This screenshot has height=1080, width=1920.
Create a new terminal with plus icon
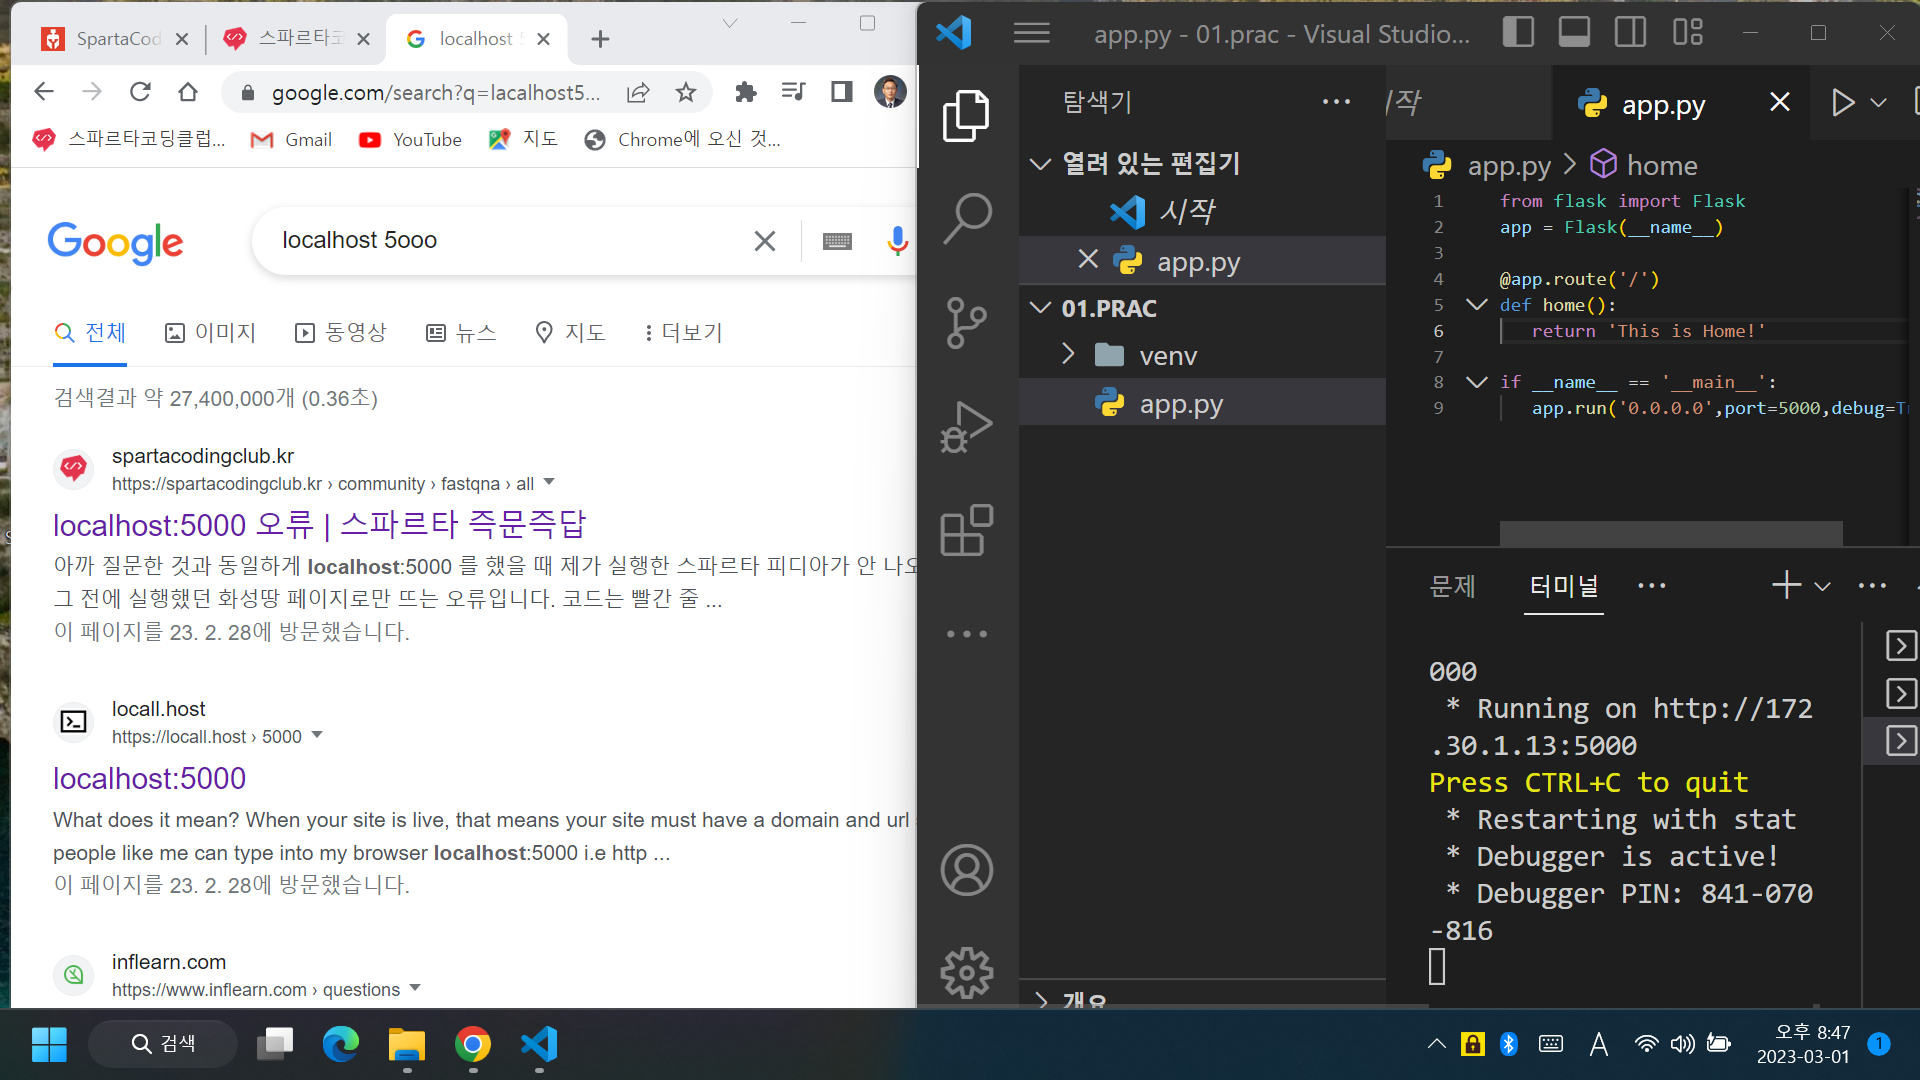1786,585
